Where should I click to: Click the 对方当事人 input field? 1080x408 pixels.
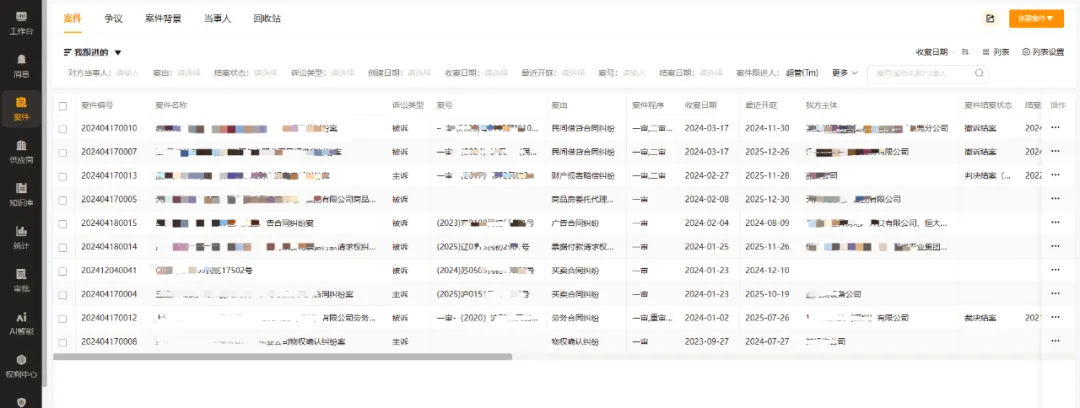point(127,72)
